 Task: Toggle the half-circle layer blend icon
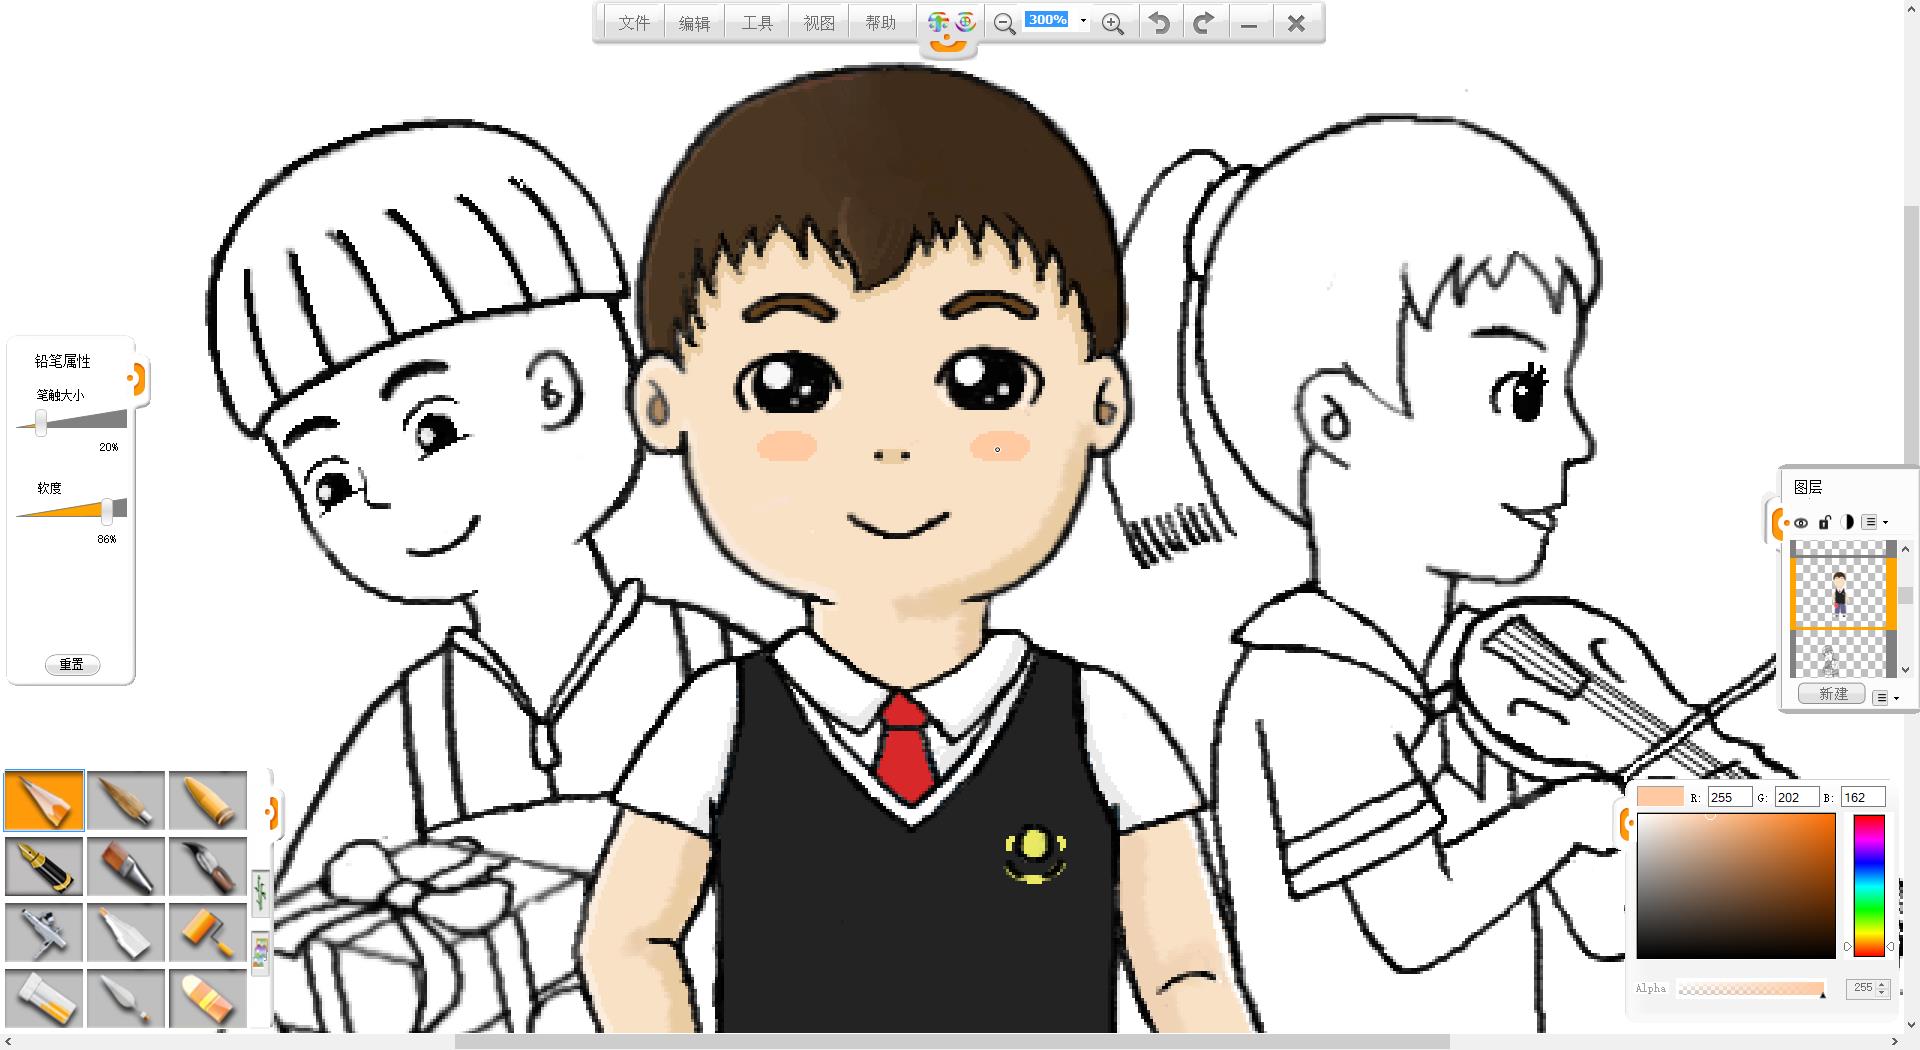(1847, 522)
